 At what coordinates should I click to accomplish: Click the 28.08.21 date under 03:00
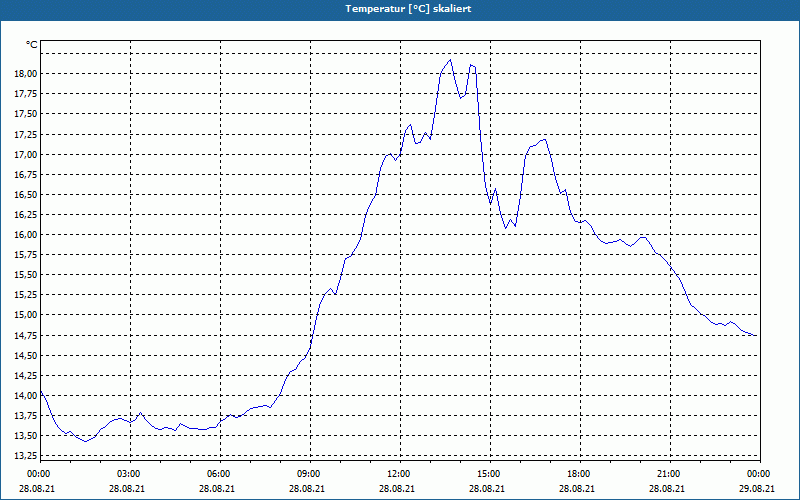pos(127,488)
